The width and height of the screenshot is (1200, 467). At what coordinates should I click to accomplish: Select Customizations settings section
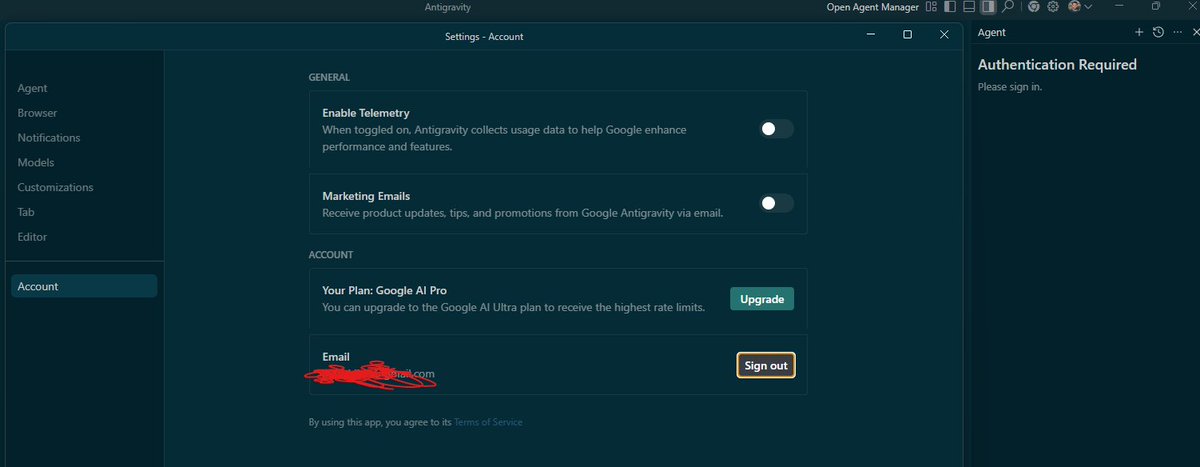[55, 188]
